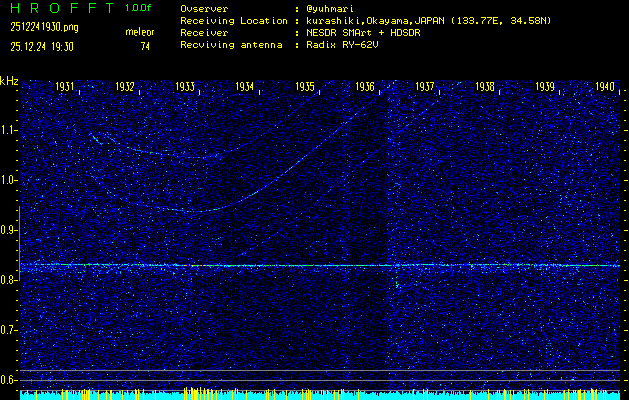The image size is (629, 400).
Task: Click the 1.1 frequency axis label
Action: coord(9,130)
